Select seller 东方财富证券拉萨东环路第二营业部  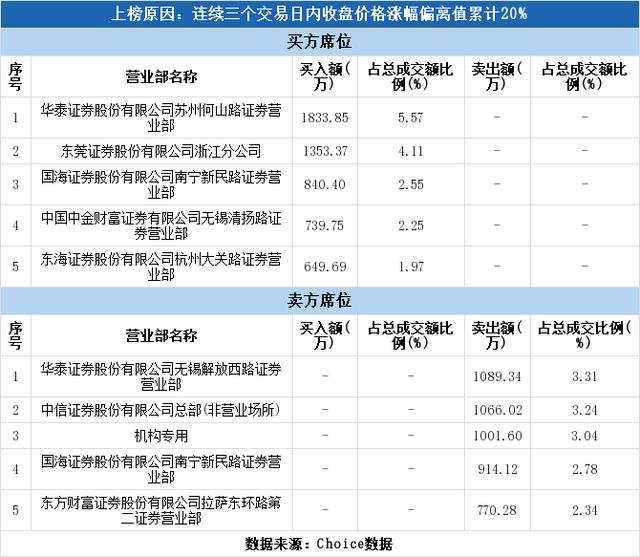click(x=161, y=510)
